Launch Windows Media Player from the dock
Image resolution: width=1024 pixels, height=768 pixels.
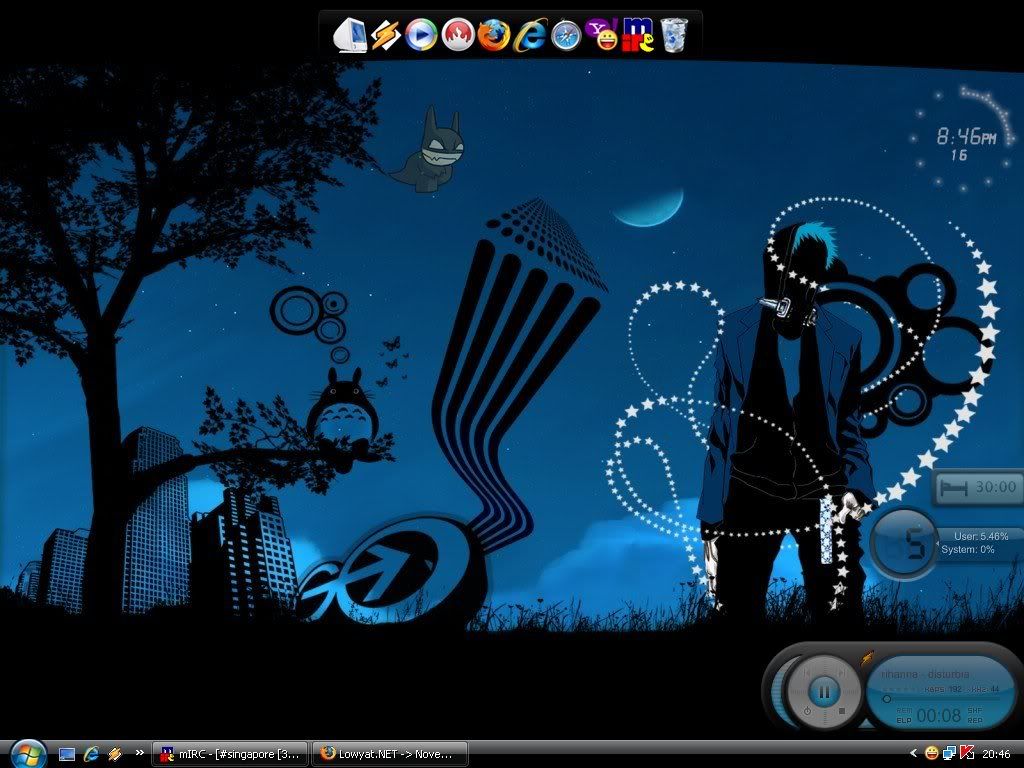point(421,36)
